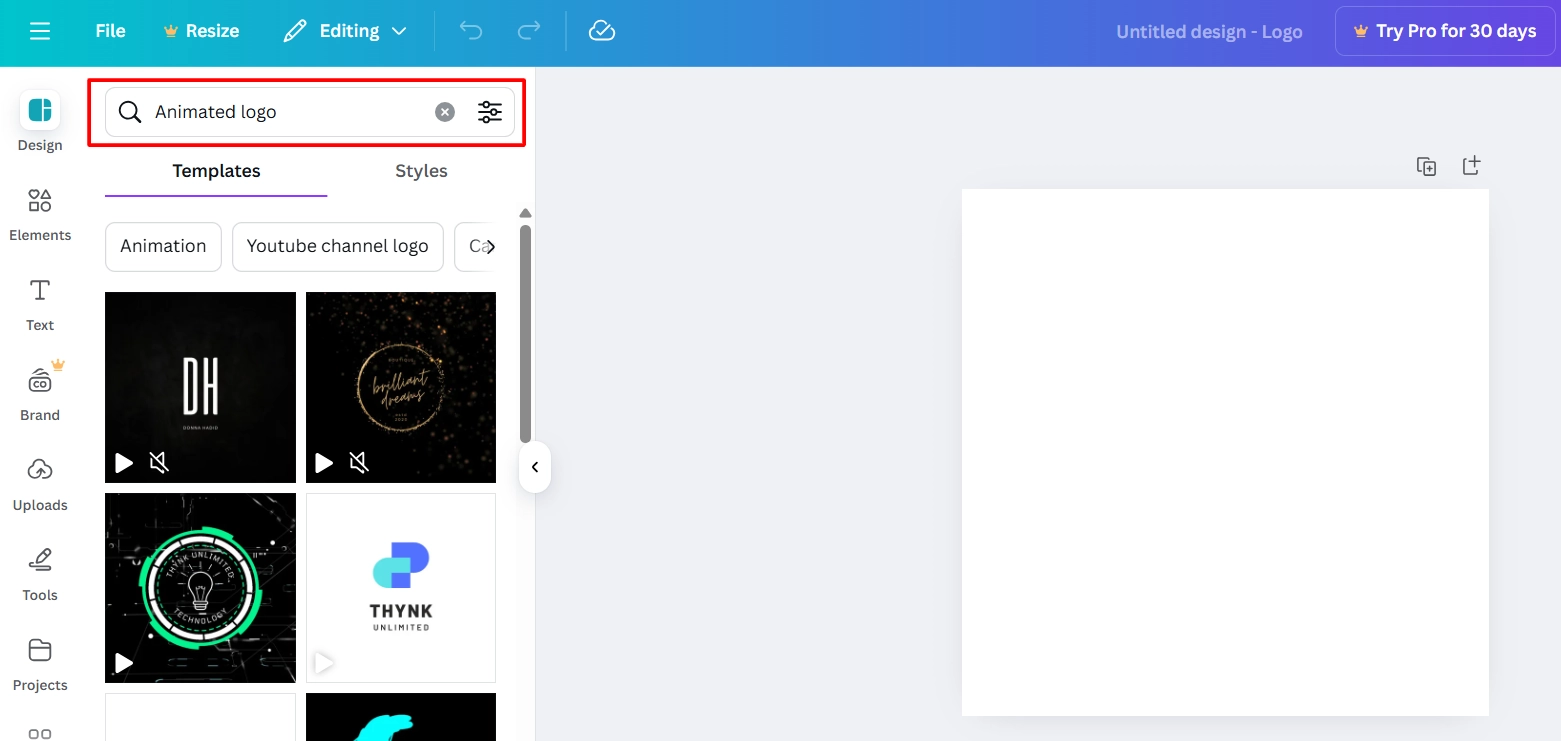The image size is (1561, 741).
Task: Open the main hamburger menu
Action: (x=40, y=30)
